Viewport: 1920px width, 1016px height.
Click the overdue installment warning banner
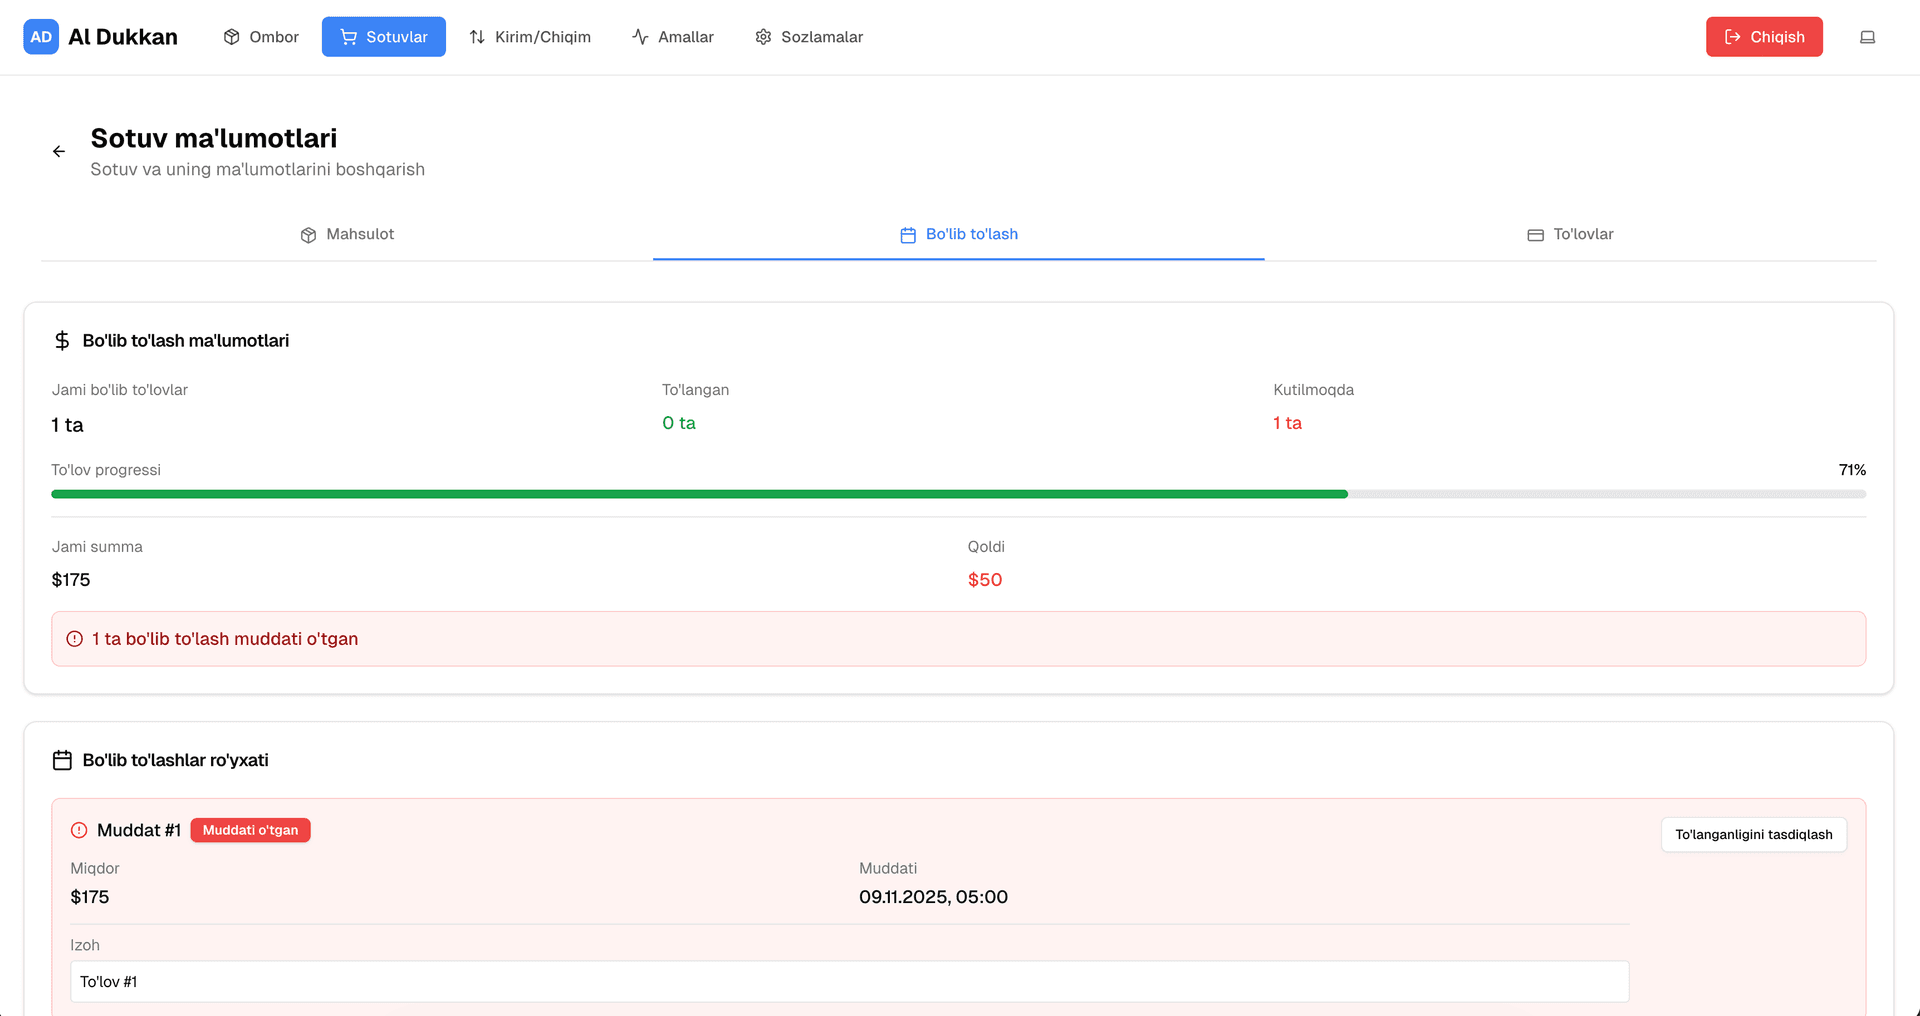(x=958, y=639)
